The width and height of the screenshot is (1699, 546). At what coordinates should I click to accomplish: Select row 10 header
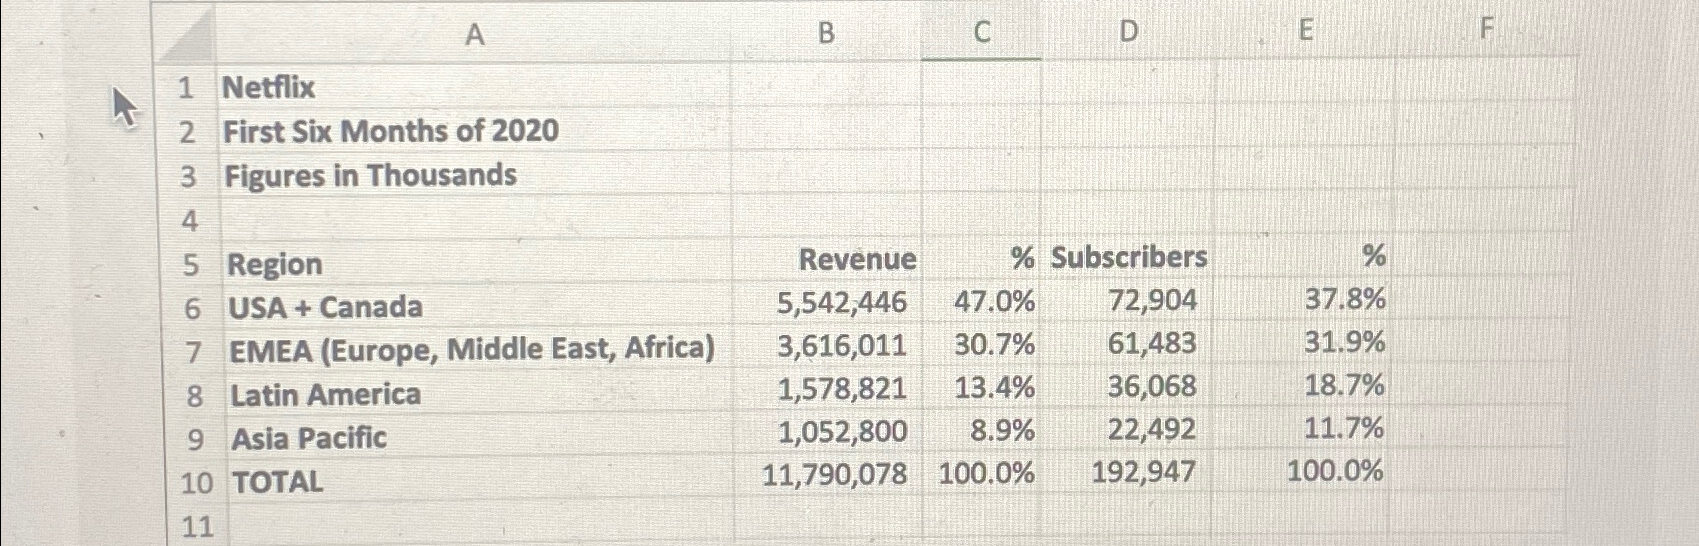[197, 483]
